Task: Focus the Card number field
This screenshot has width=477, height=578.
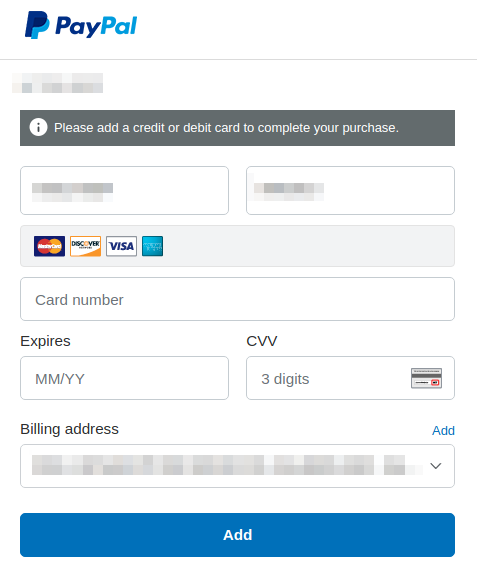Action: (237, 299)
